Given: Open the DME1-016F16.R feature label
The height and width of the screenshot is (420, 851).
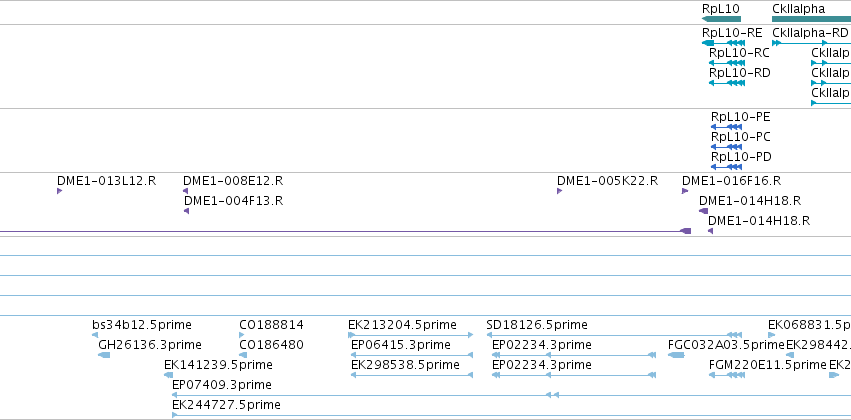Looking at the screenshot, I should [x=731, y=181].
